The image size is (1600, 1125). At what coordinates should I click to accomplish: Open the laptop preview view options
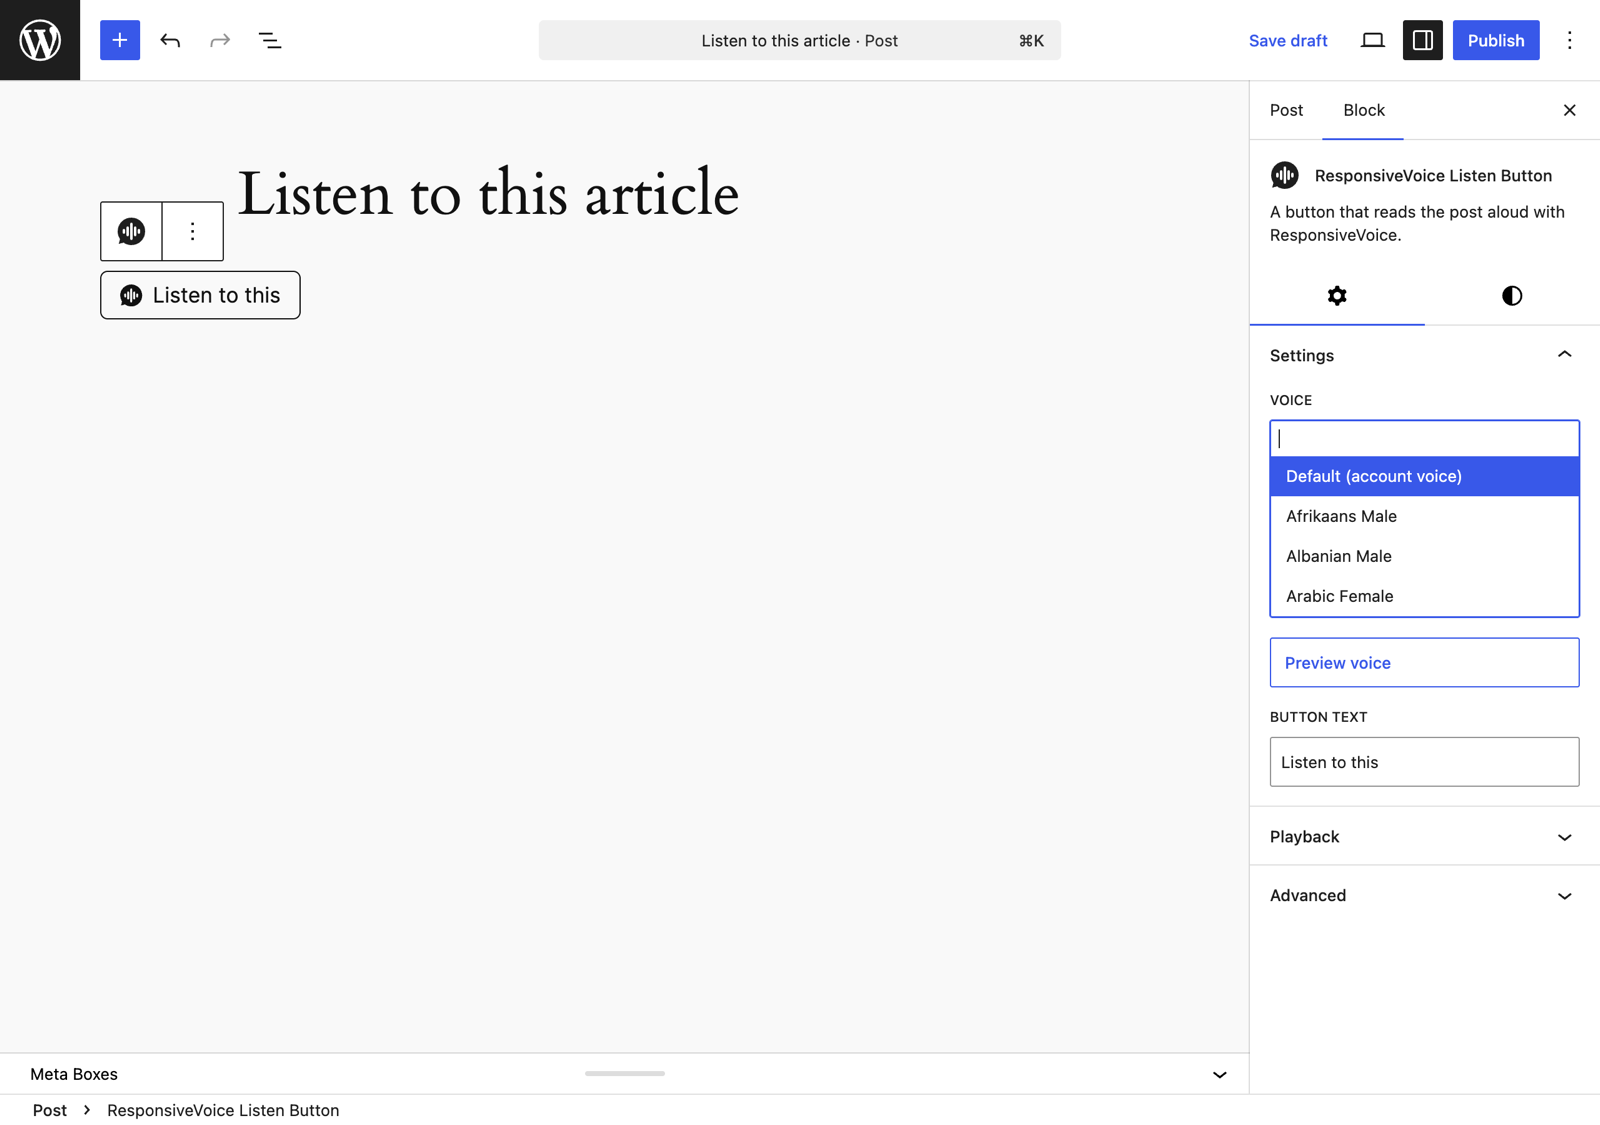pyautogui.click(x=1372, y=40)
